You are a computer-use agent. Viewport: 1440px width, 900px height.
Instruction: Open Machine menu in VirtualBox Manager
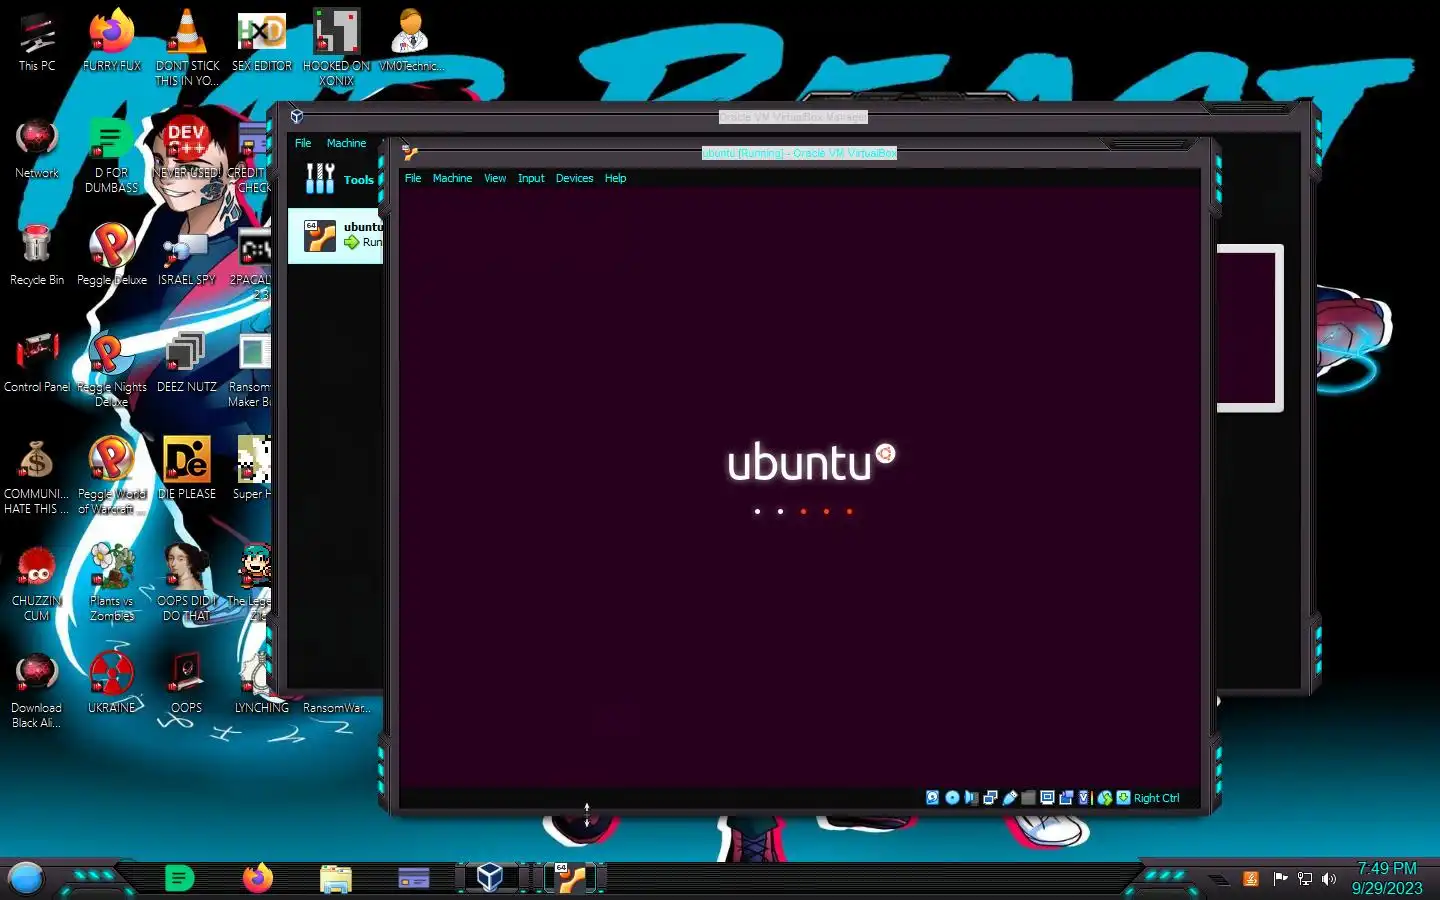pos(346,143)
